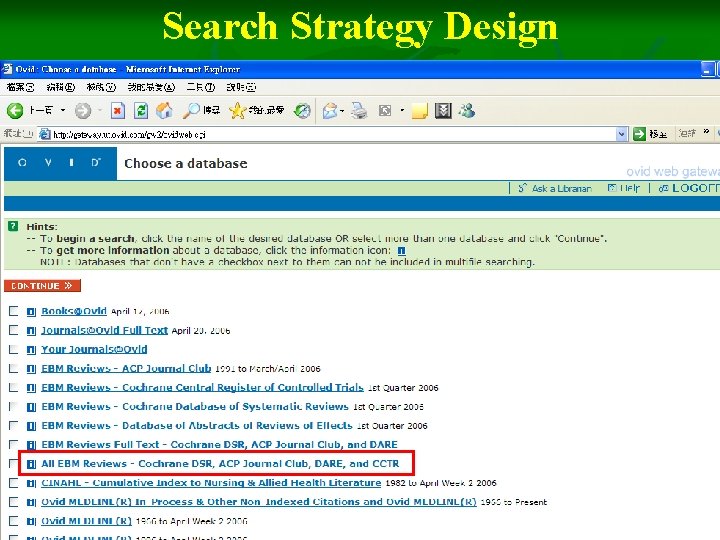720x540 pixels.
Task: Tick the ACP Journal Club checkbox
Action: coord(14,368)
